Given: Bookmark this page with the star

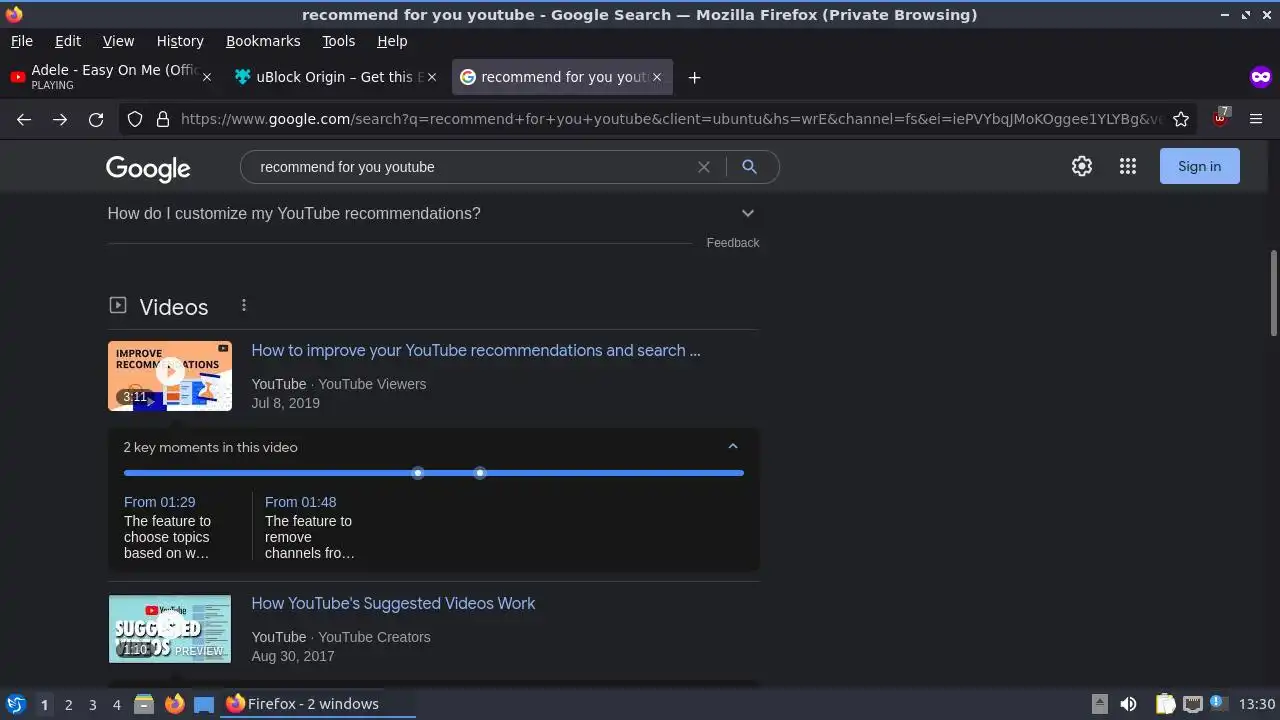Looking at the screenshot, I should tap(1181, 119).
